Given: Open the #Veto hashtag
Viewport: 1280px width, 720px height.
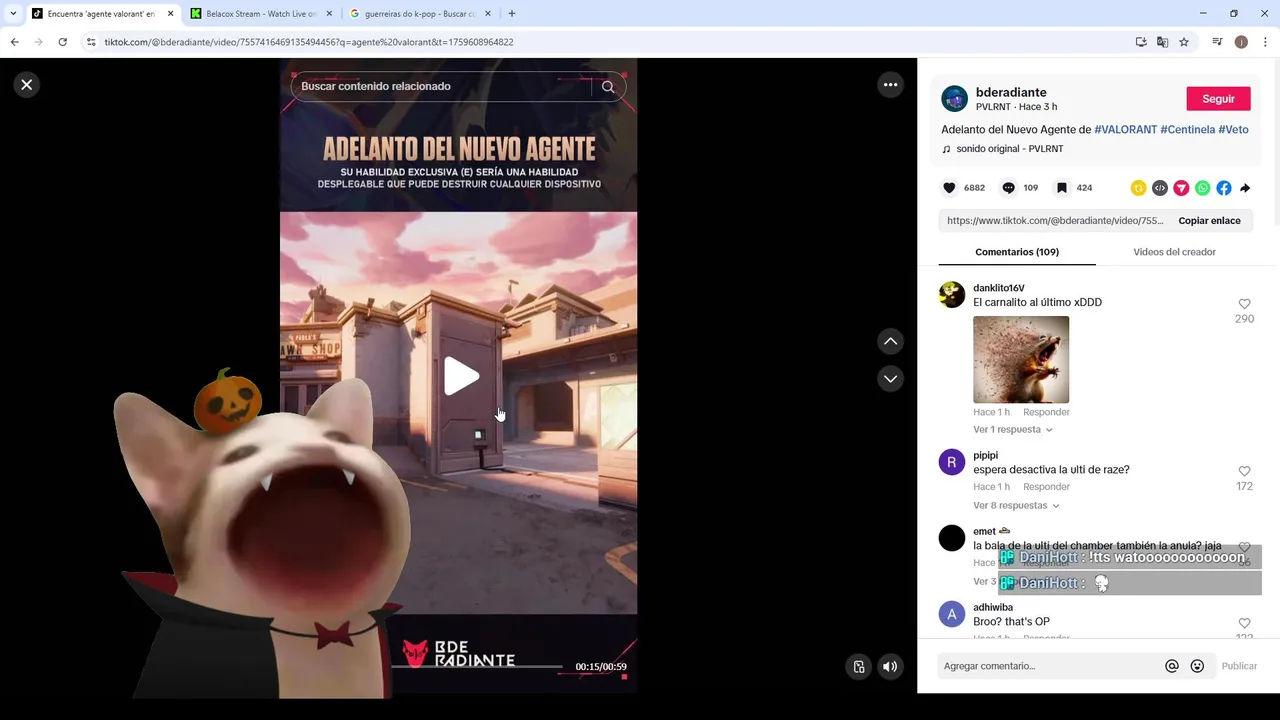Looking at the screenshot, I should pos(1233,130).
